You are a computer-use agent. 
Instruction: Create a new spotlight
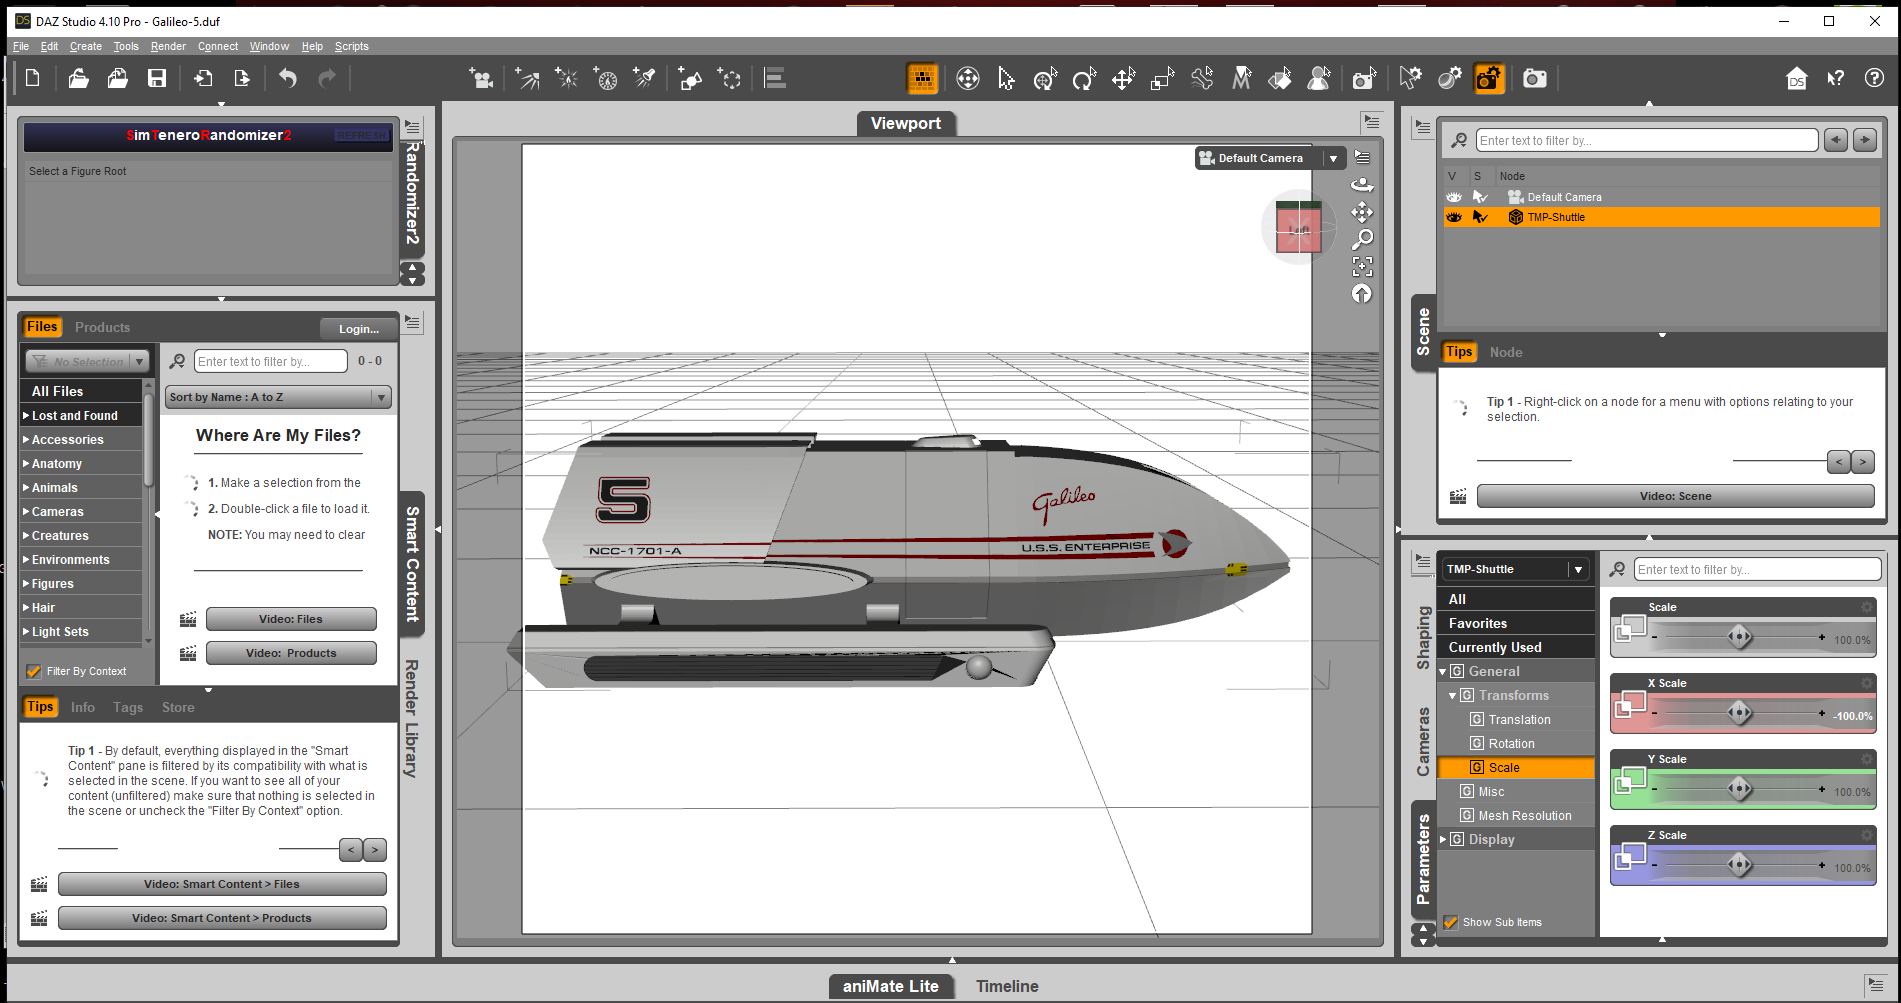[645, 78]
